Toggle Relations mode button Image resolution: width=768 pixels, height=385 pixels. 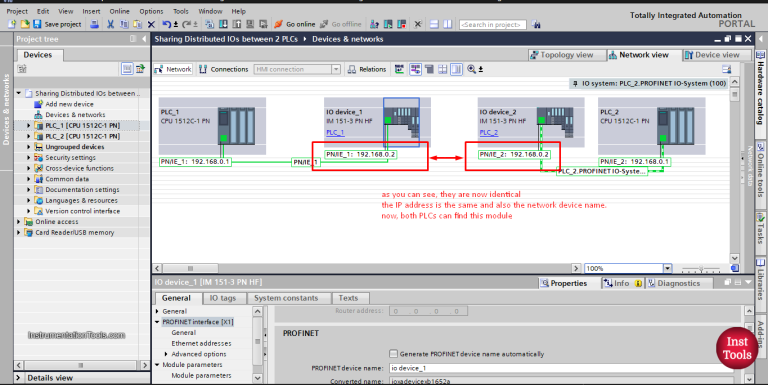pyautogui.click(x=367, y=70)
